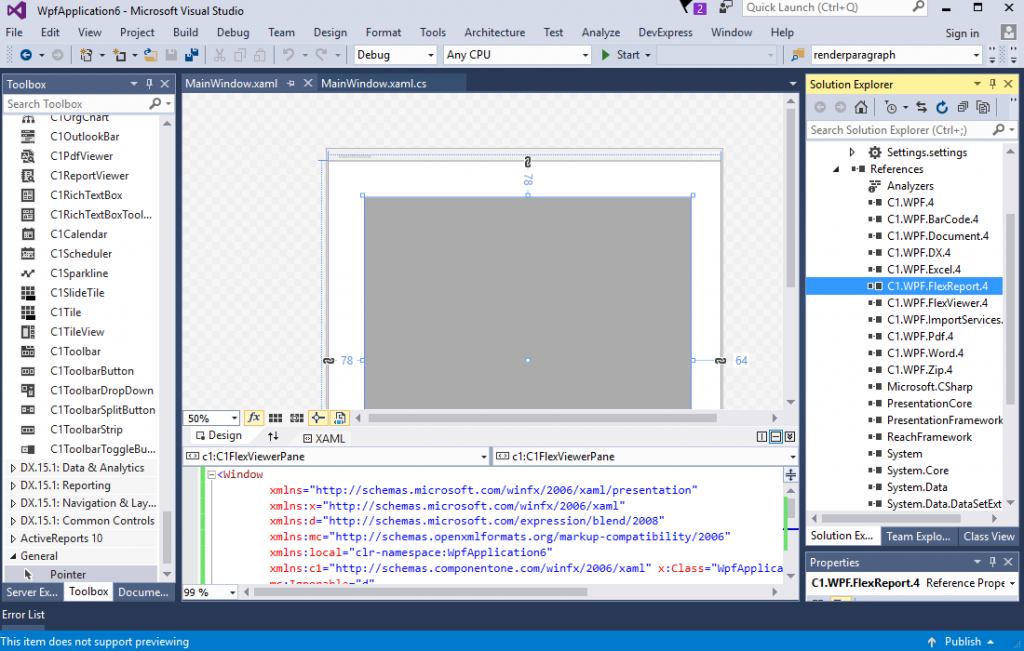Pin the MainWindow.xaml tab
Image resolution: width=1024 pixels, height=651 pixels.
tap(291, 84)
